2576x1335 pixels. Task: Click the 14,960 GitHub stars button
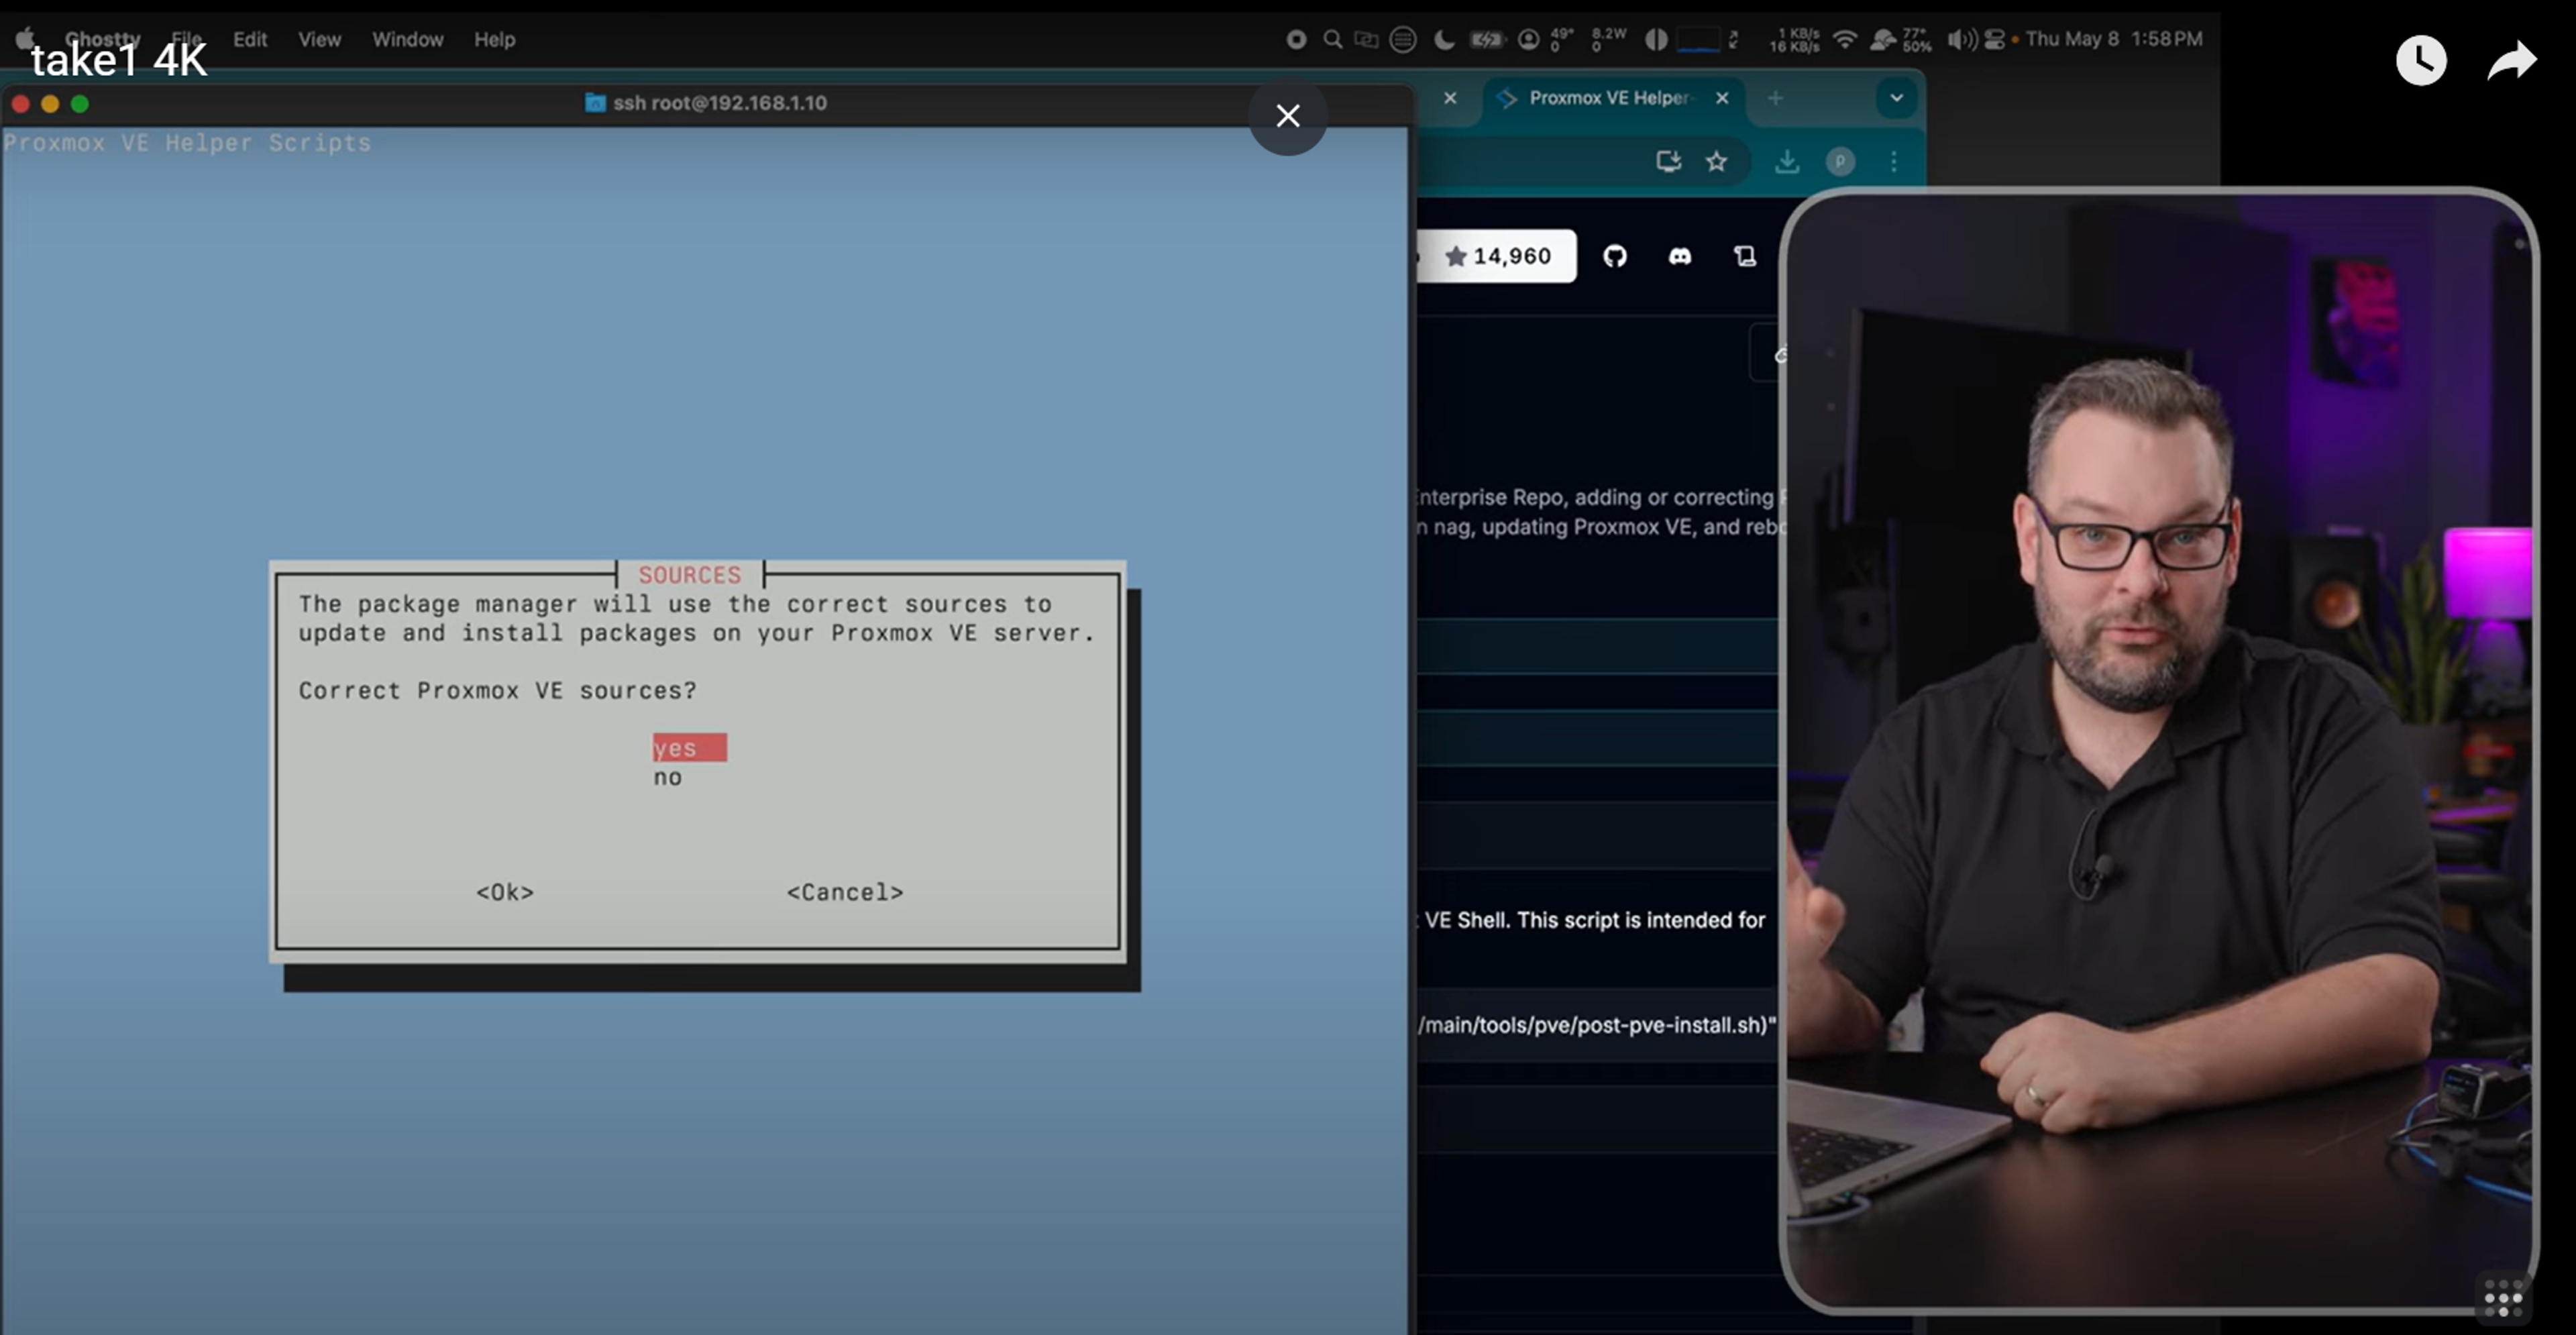coord(1497,256)
